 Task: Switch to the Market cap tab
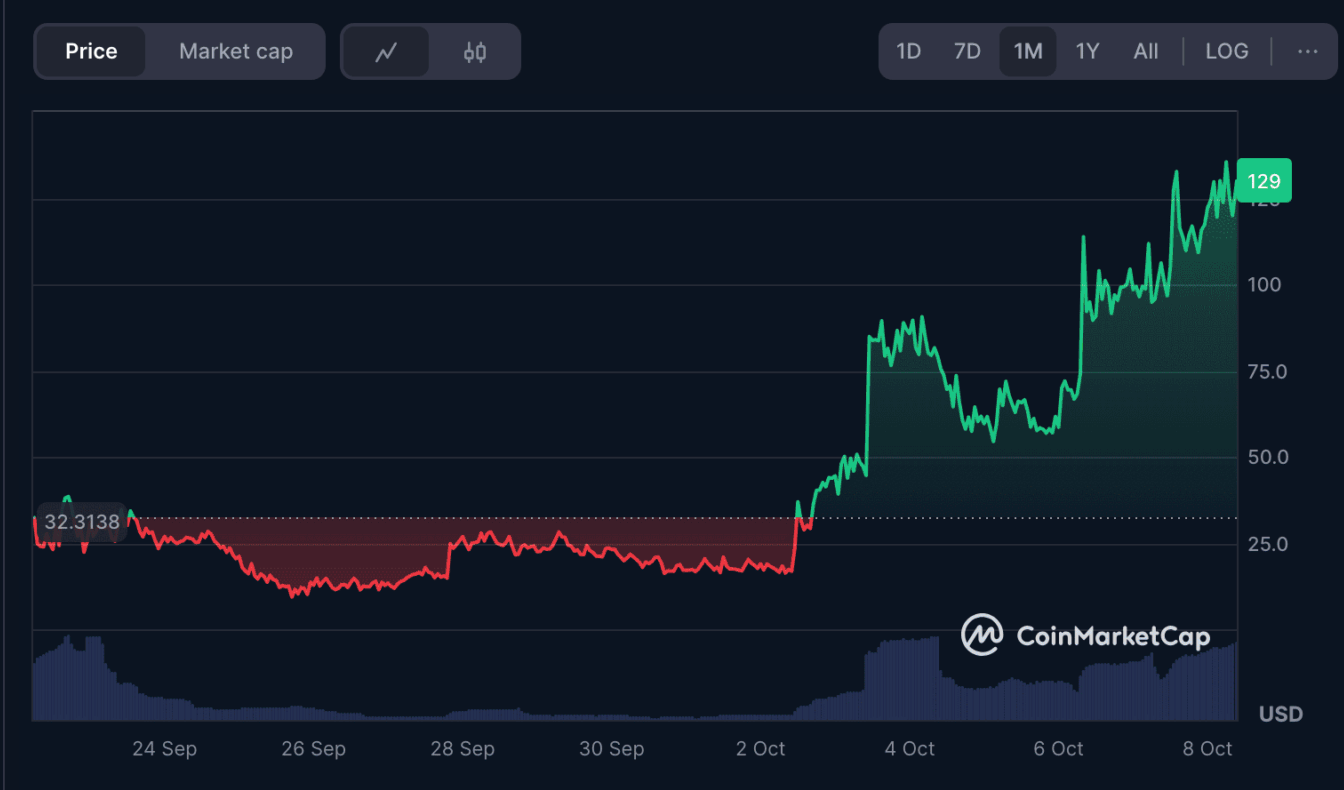(x=236, y=52)
